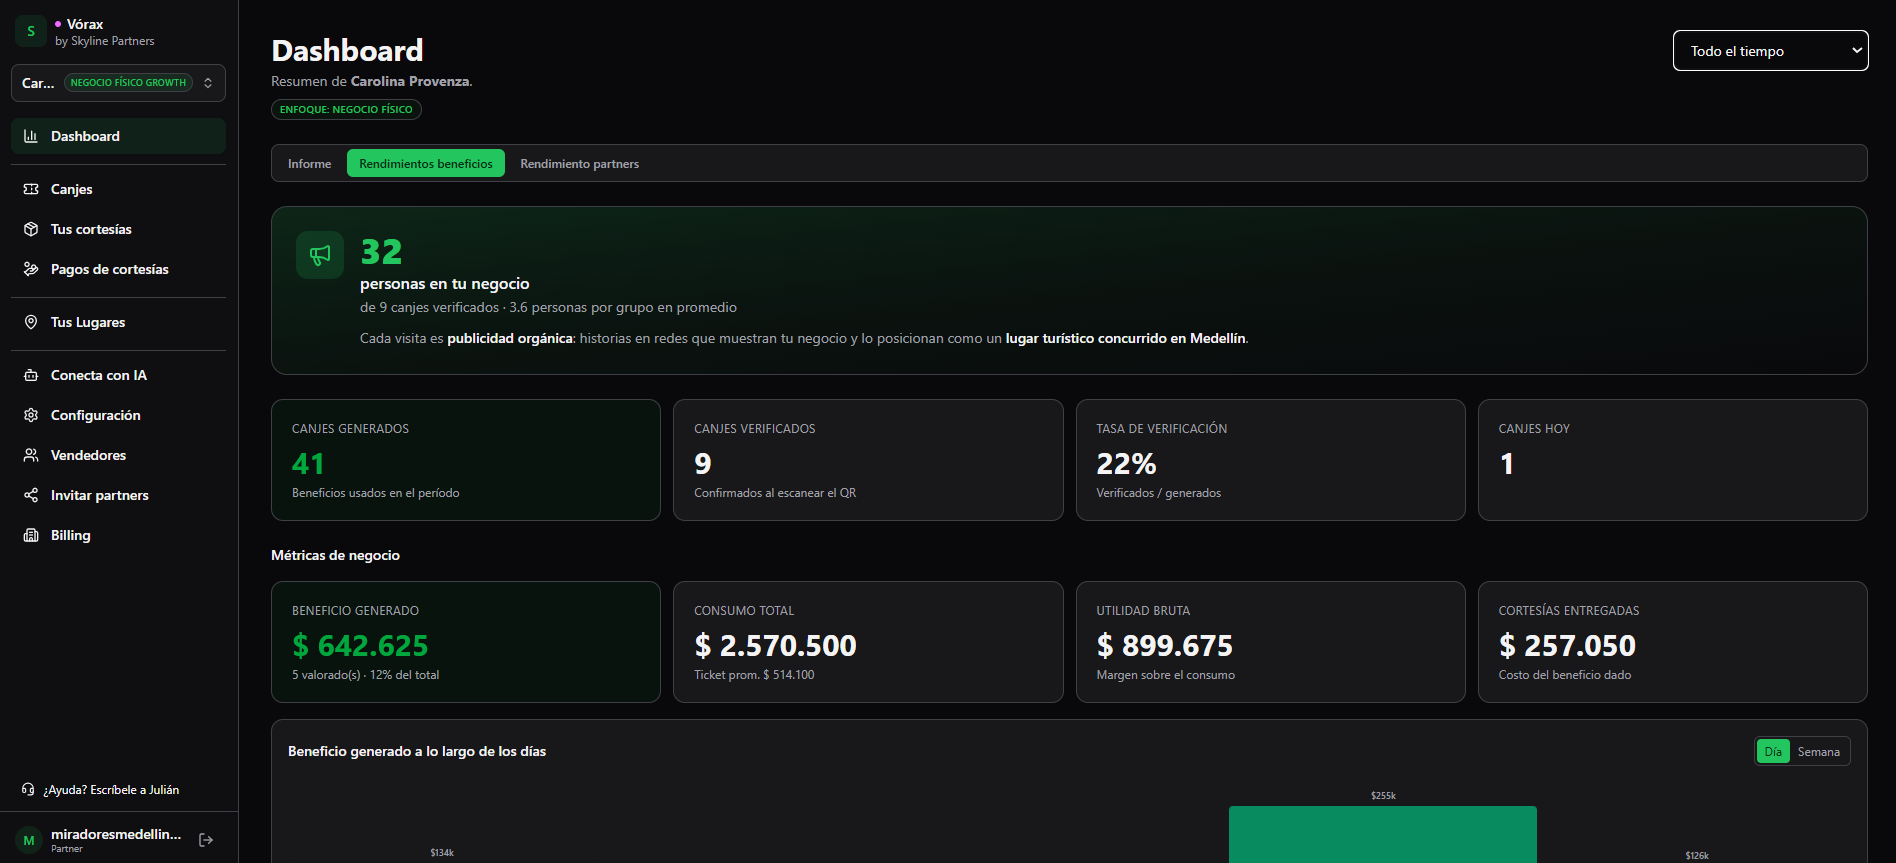Click the Dashboard bar chart icon
Screen dimensions: 1896x863
pyautogui.click(x=31, y=136)
